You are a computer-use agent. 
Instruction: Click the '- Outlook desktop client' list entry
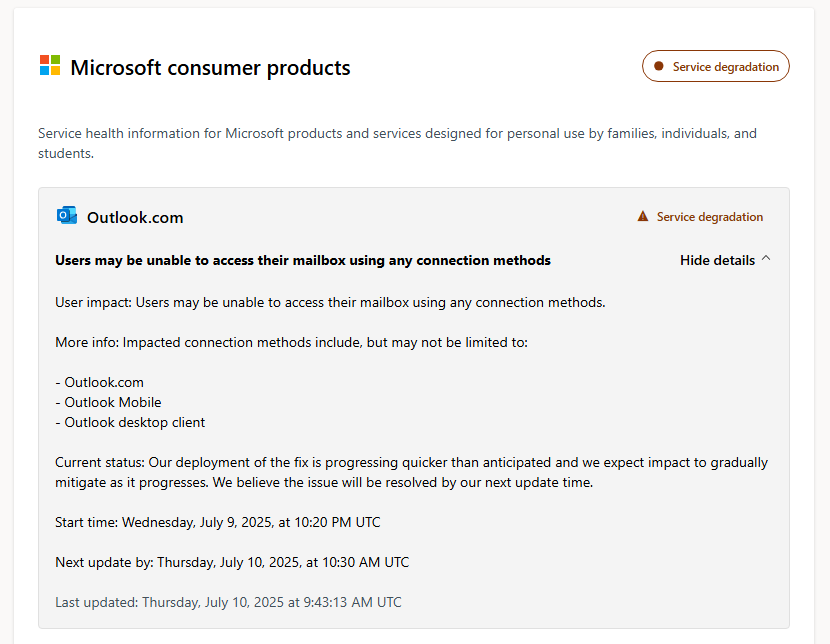point(130,422)
